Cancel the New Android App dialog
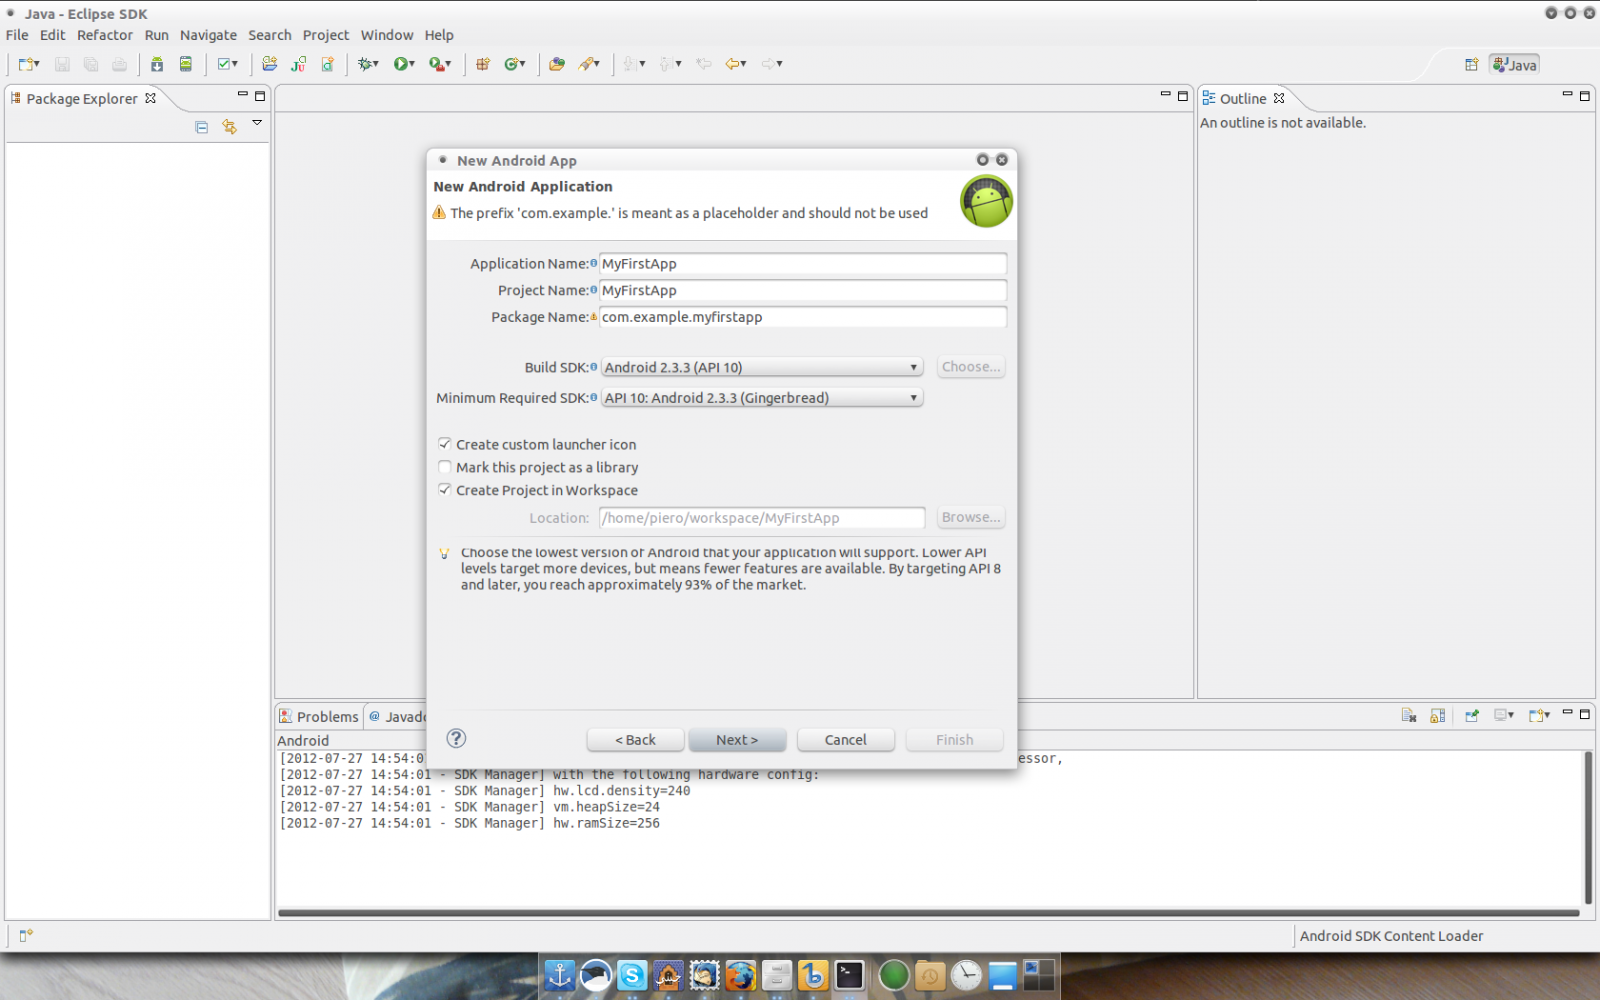Viewport: 1600px width, 1000px height. [x=845, y=740]
